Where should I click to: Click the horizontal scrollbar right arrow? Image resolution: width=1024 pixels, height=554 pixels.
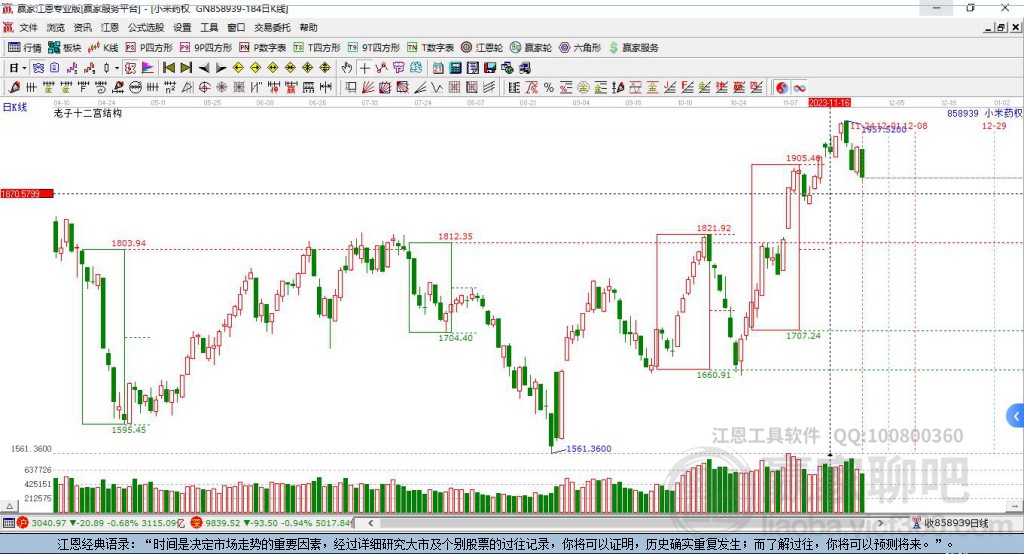click(x=880, y=523)
